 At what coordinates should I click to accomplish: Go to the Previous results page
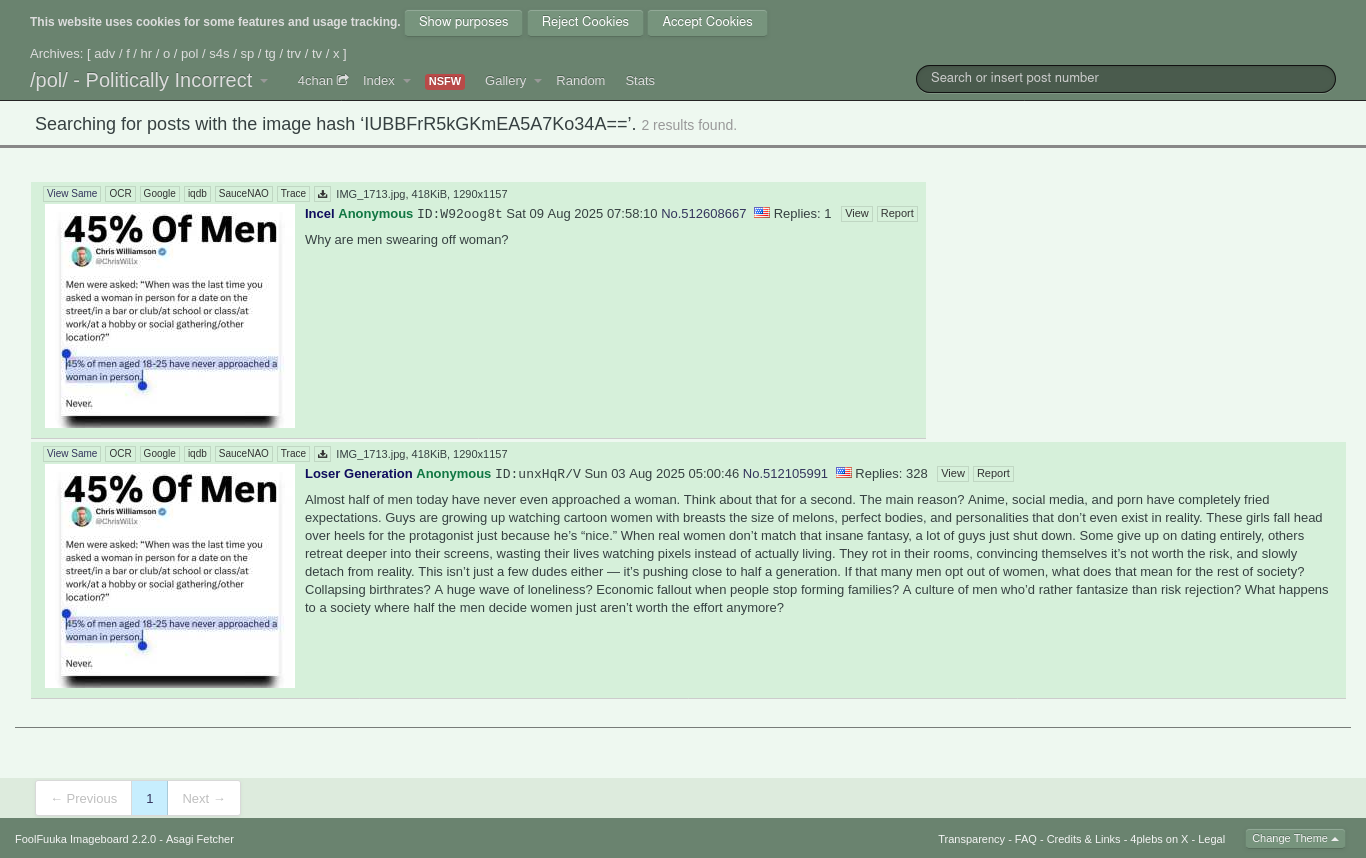coord(84,798)
